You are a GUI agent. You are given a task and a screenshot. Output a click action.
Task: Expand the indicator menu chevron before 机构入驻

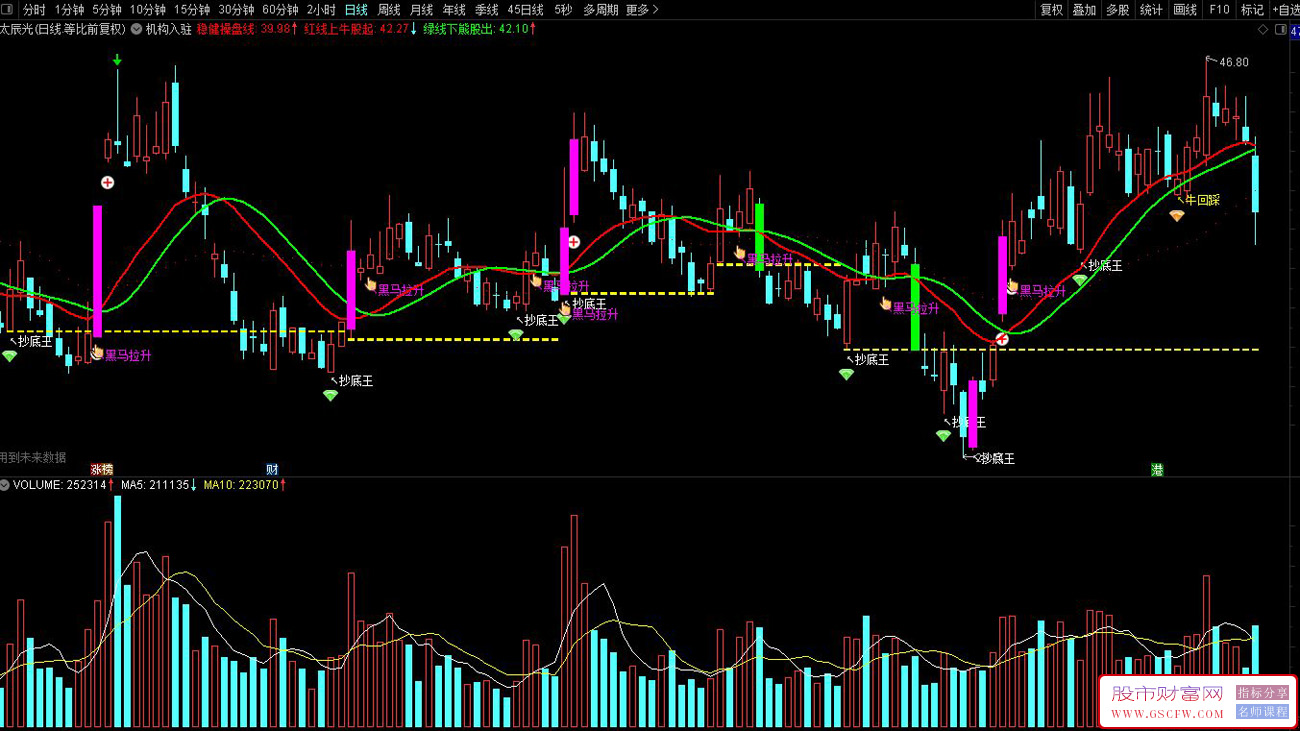(136, 29)
